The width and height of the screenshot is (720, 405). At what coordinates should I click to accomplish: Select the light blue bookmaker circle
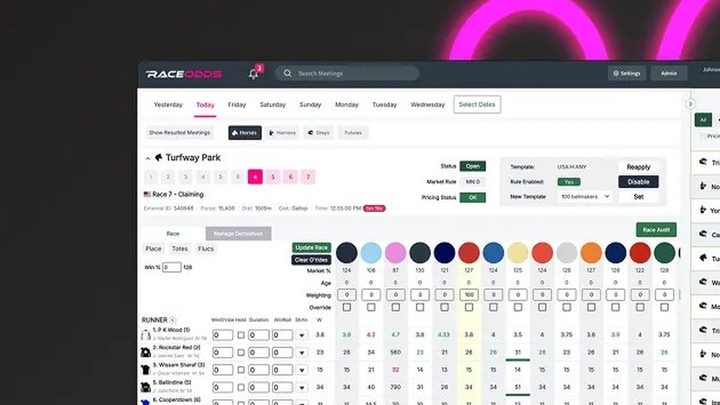(371, 253)
